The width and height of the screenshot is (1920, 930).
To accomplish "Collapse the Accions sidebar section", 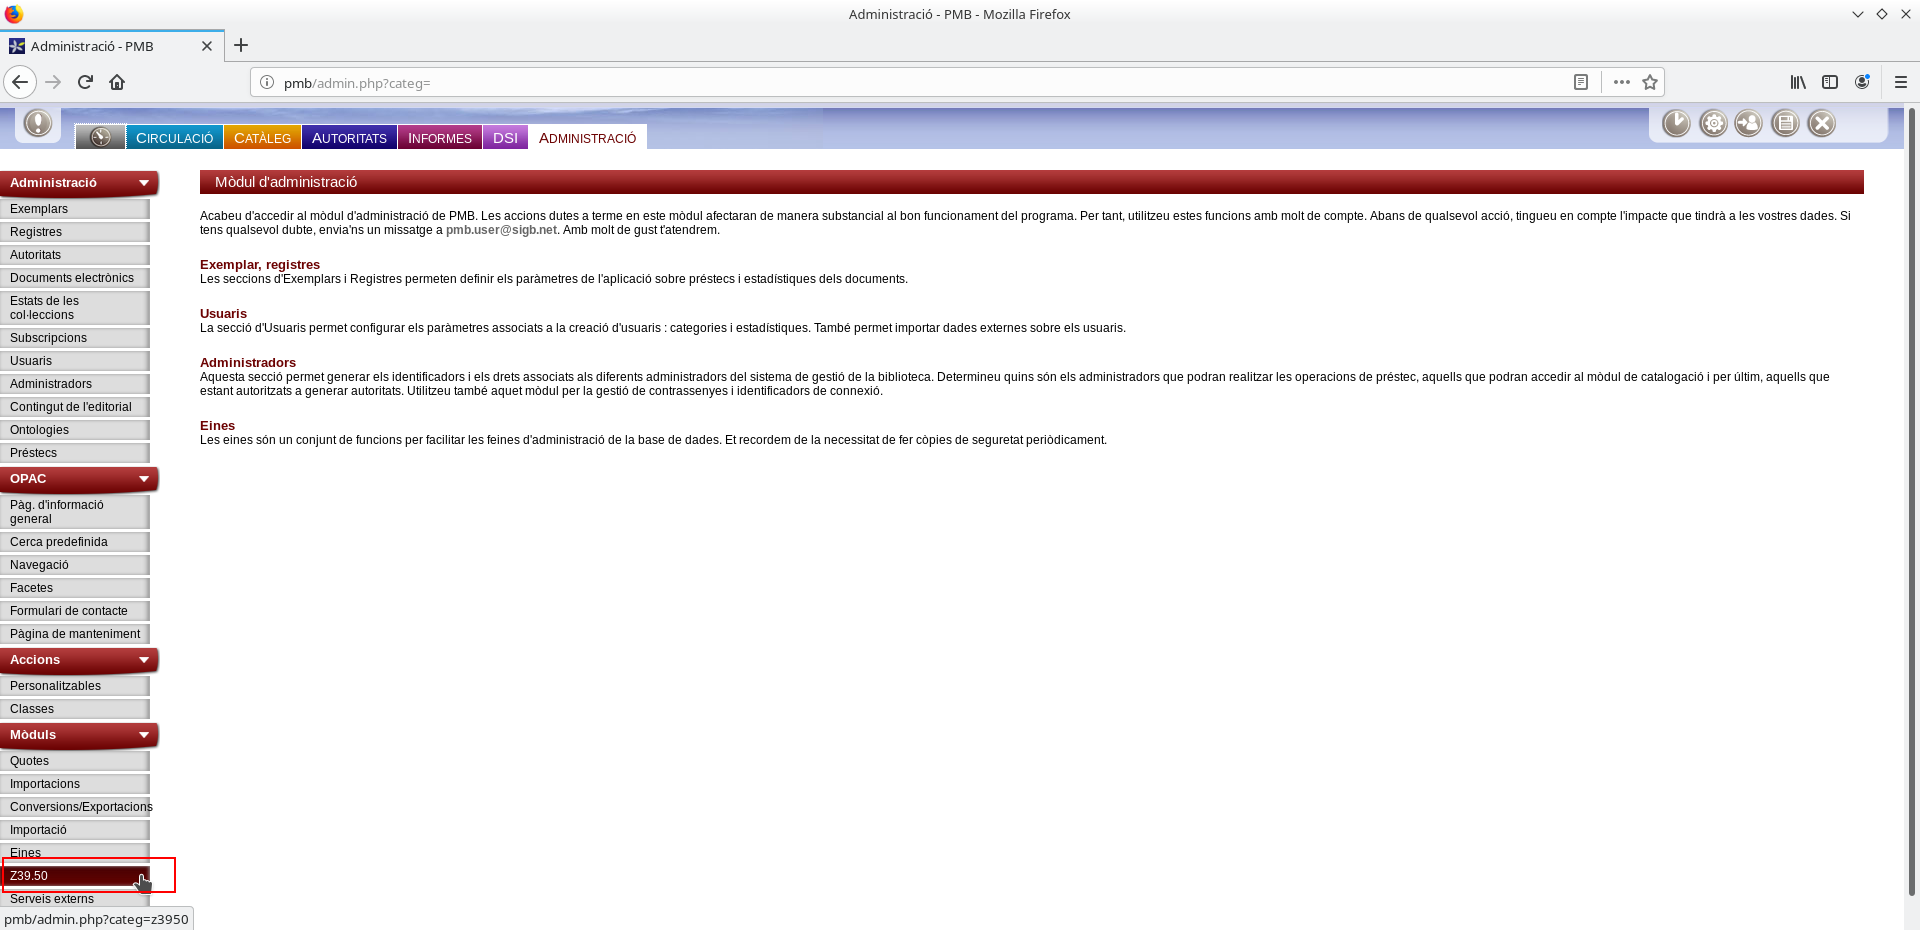I will point(144,660).
